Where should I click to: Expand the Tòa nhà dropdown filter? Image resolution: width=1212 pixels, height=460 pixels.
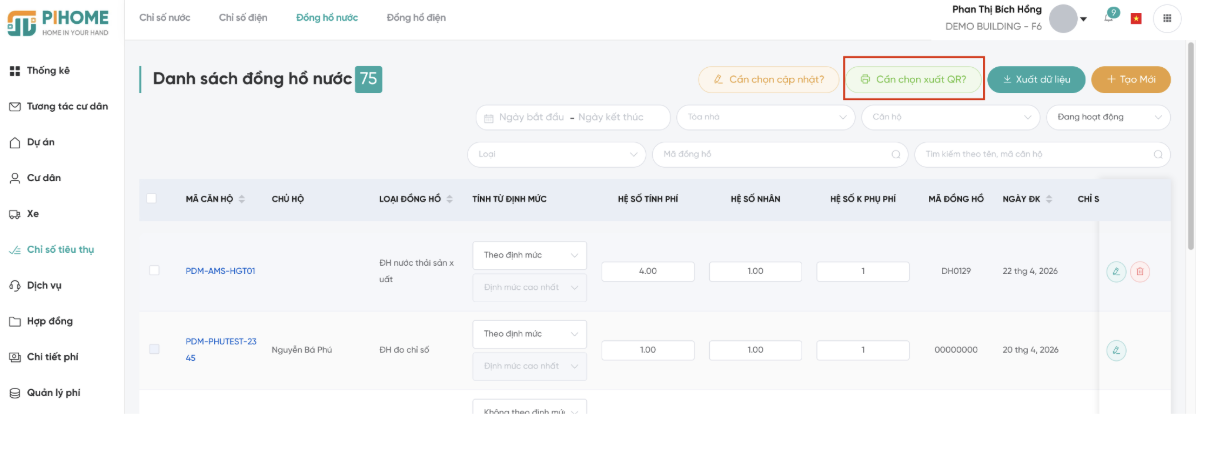click(x=766, y=117)
